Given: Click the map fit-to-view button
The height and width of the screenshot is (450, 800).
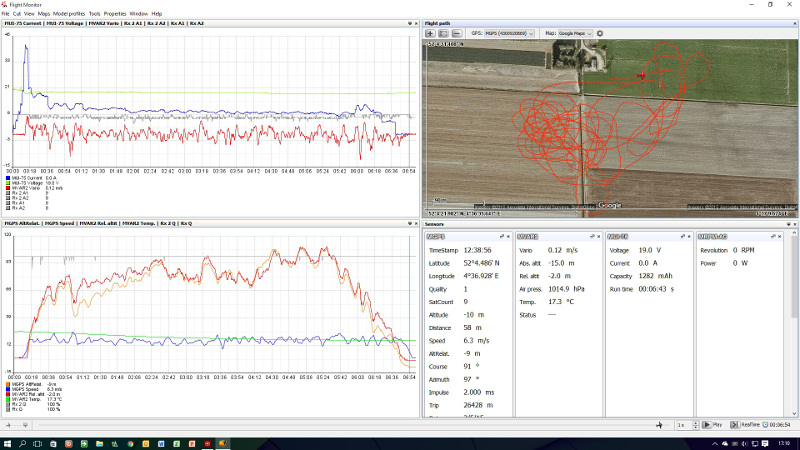Looking at the screenshot, I should pos(443,33).
